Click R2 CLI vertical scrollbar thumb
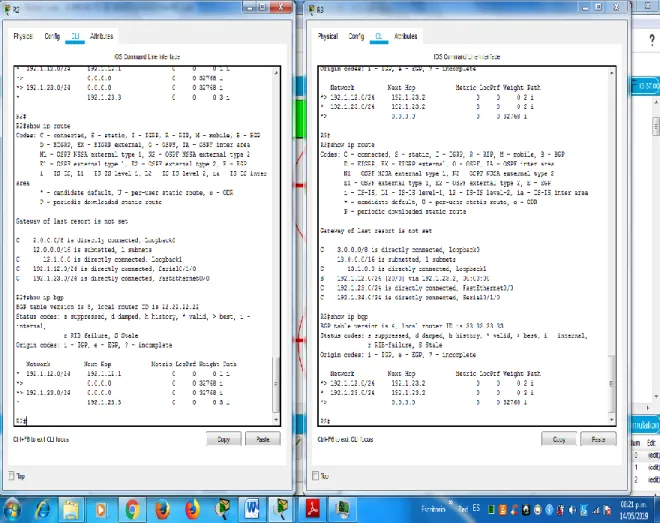This screenshot has height=523, width=660. tap(276, 385)
